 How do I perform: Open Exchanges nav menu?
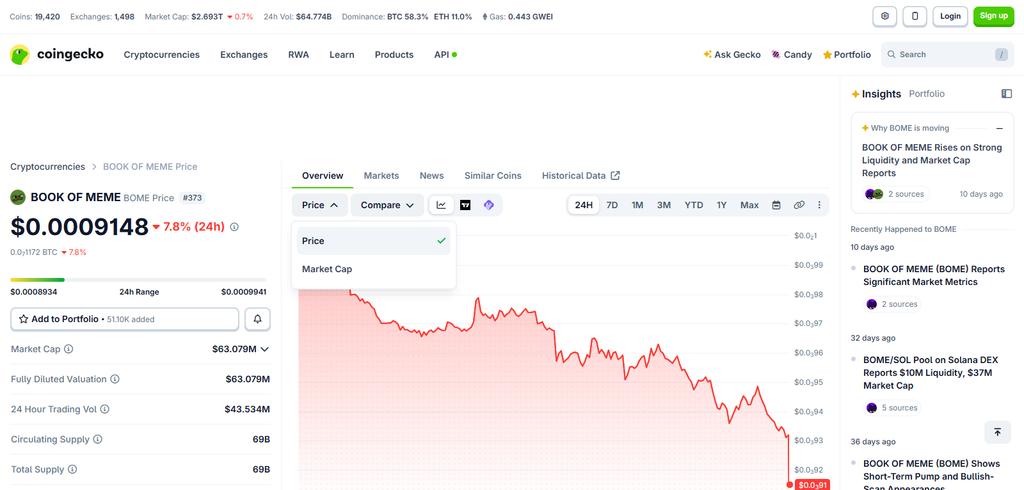pyautogui.click(x=244, y=55)
